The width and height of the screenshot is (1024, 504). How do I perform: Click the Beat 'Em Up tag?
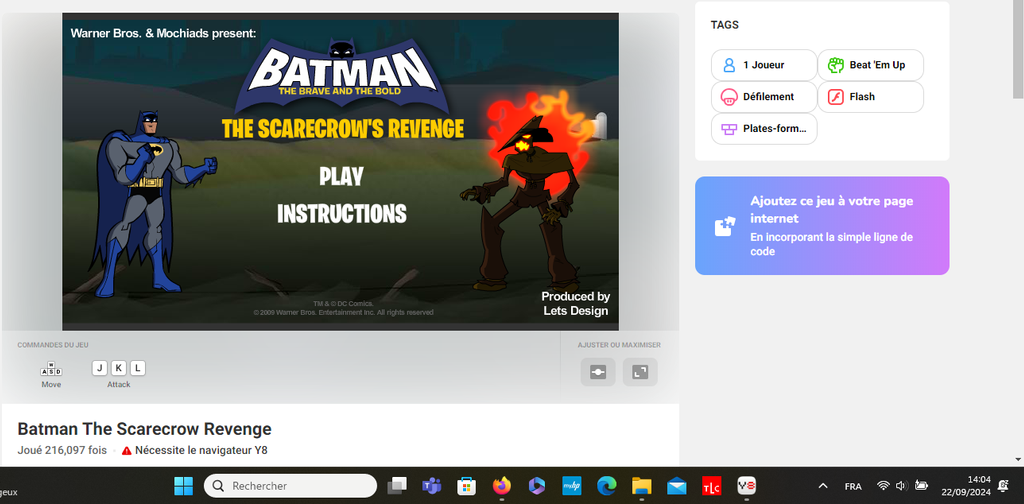870,65
